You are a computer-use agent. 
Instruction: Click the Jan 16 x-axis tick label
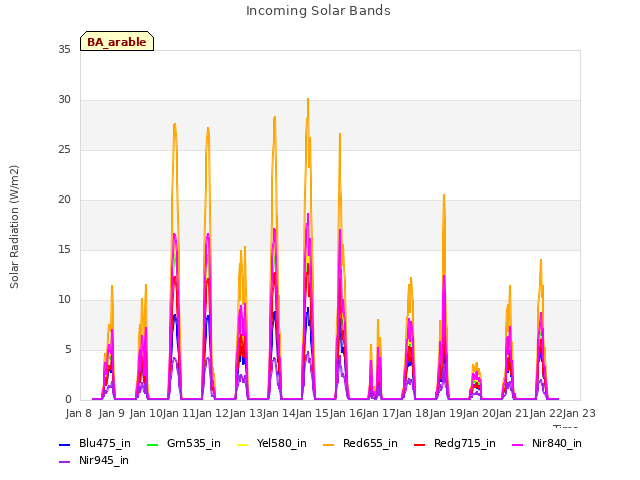346,413
